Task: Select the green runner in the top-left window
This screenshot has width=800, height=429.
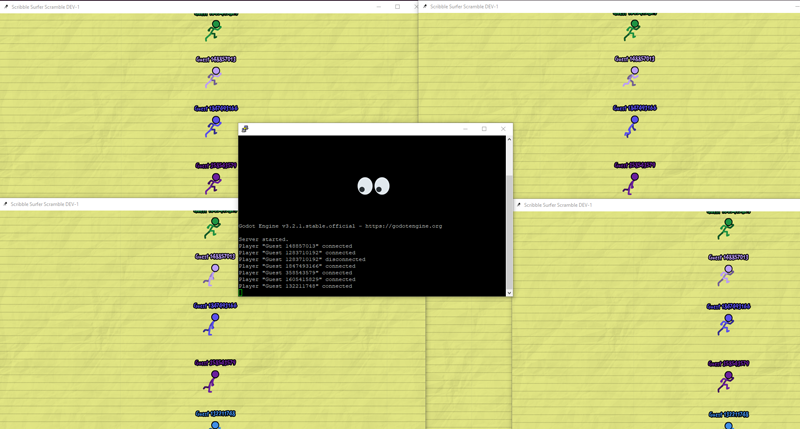Action: coord(213,31)
